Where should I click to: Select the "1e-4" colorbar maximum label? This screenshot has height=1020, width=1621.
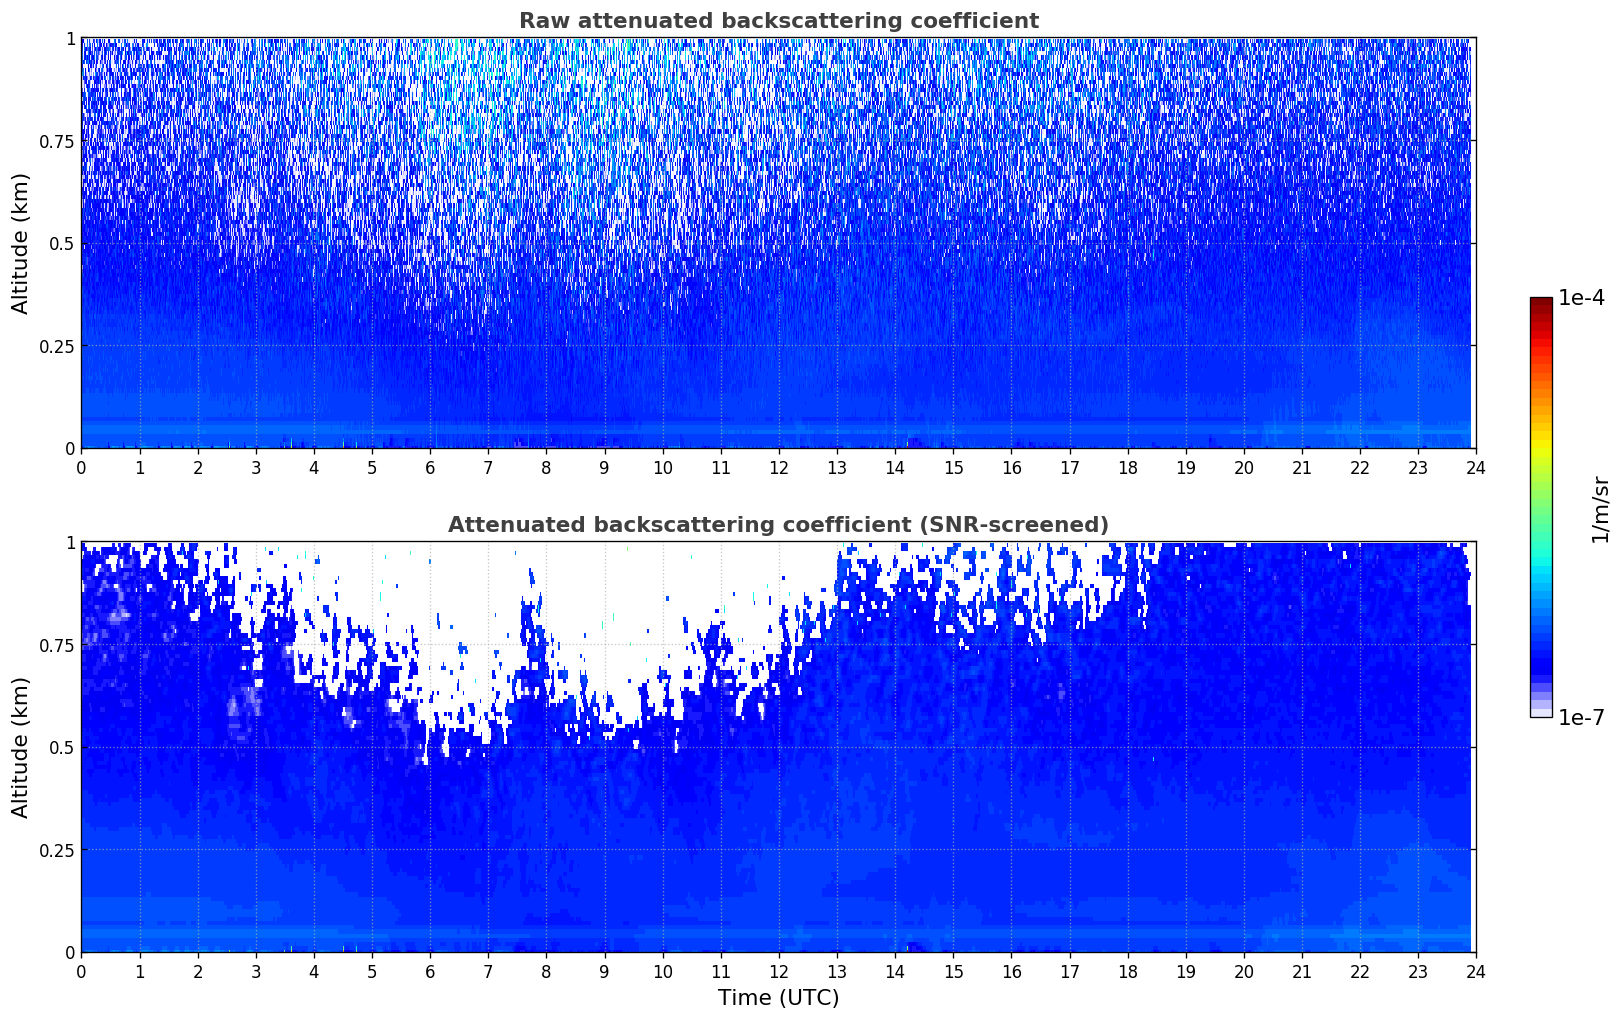click(x=1581, y=298)
